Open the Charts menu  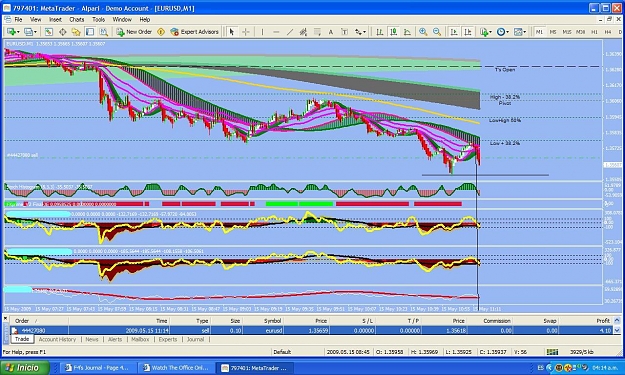pos(77,19)
